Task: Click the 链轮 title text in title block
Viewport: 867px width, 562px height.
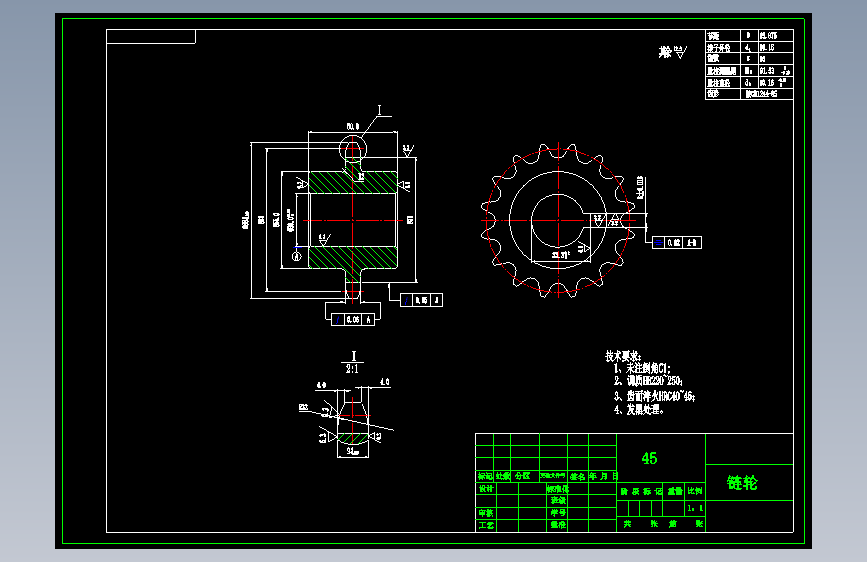Action: pyautogui.click(x=742, y=483)
